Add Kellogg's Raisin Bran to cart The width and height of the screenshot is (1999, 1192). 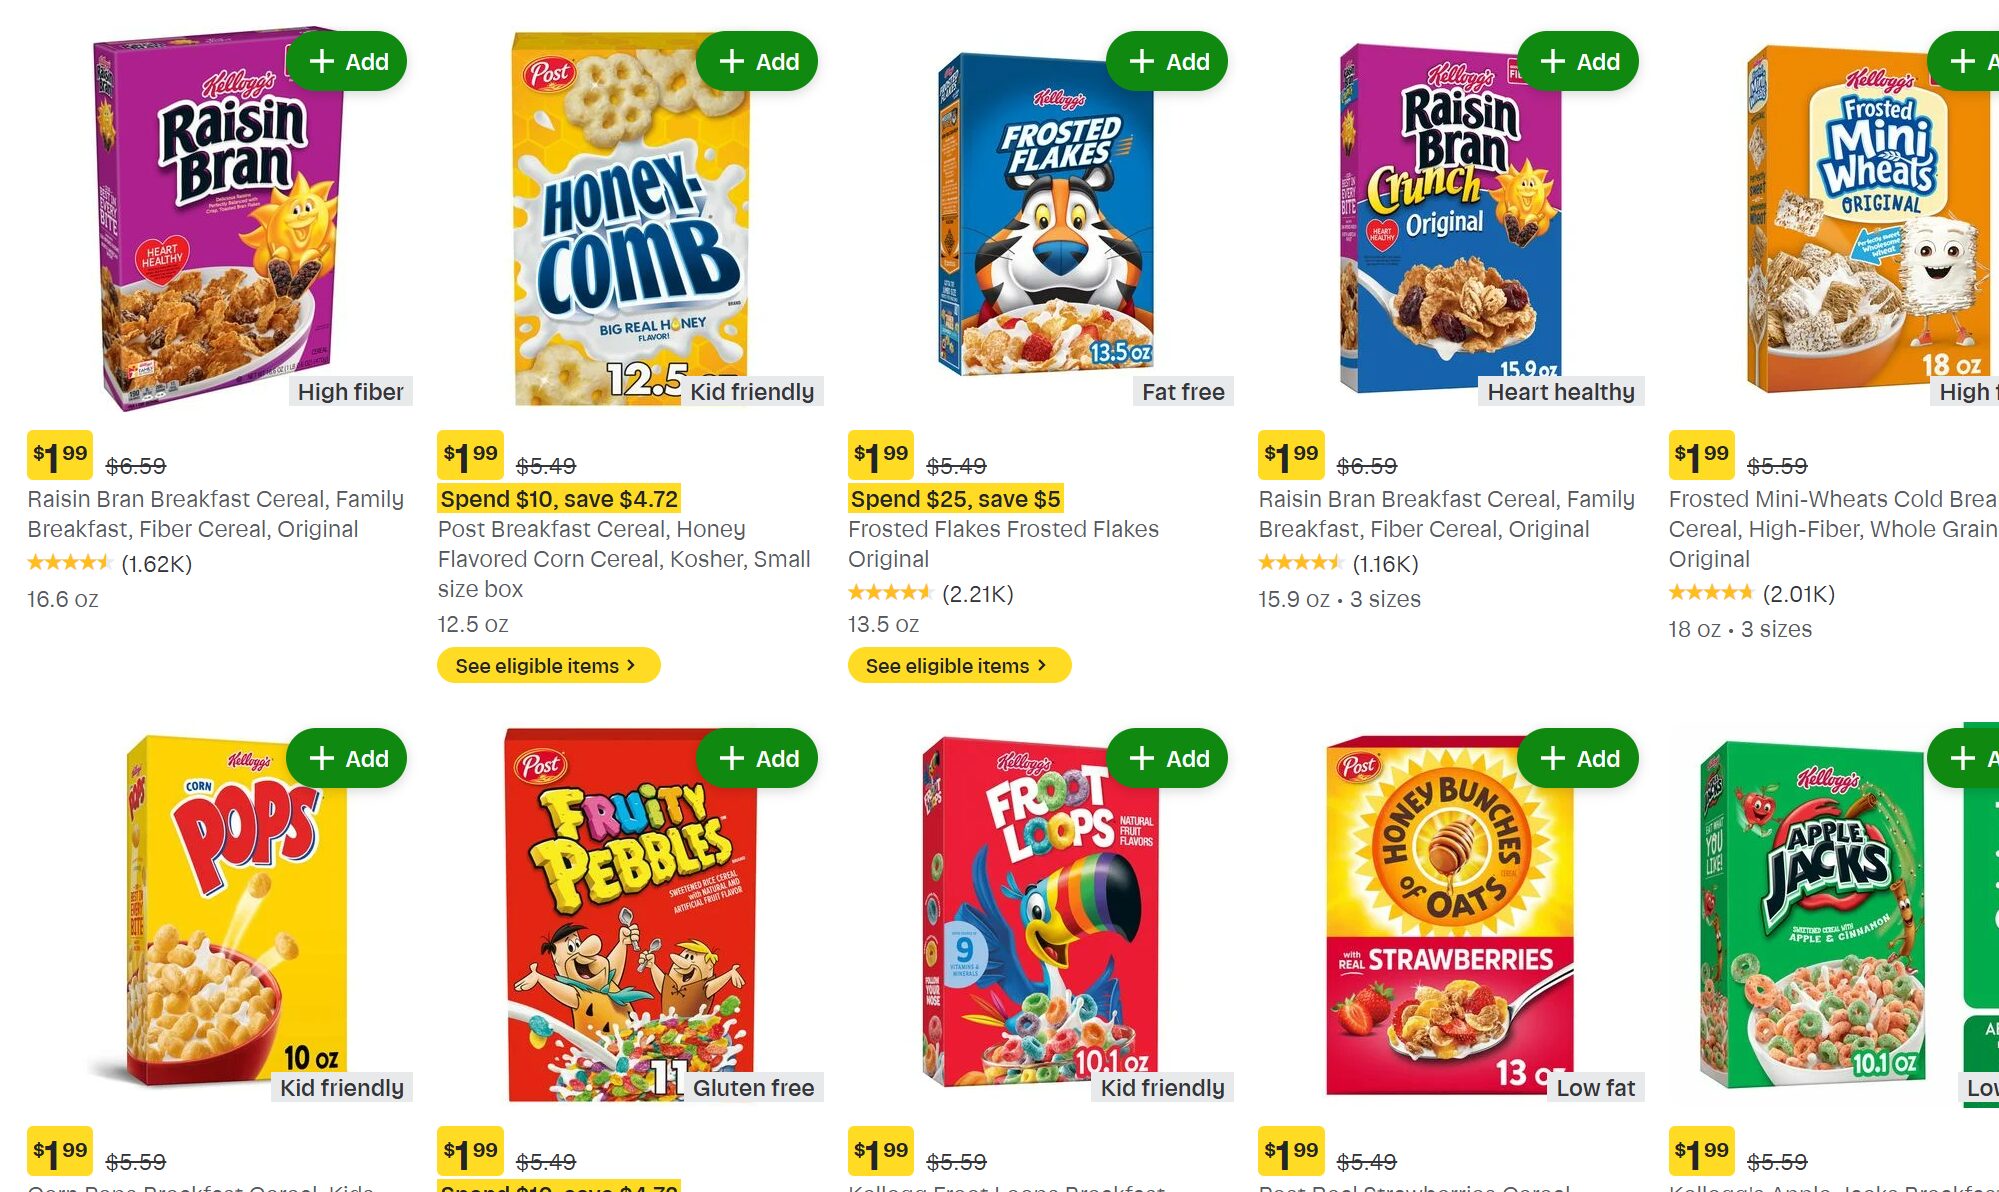pyautogui.click(x=347, y=62)
